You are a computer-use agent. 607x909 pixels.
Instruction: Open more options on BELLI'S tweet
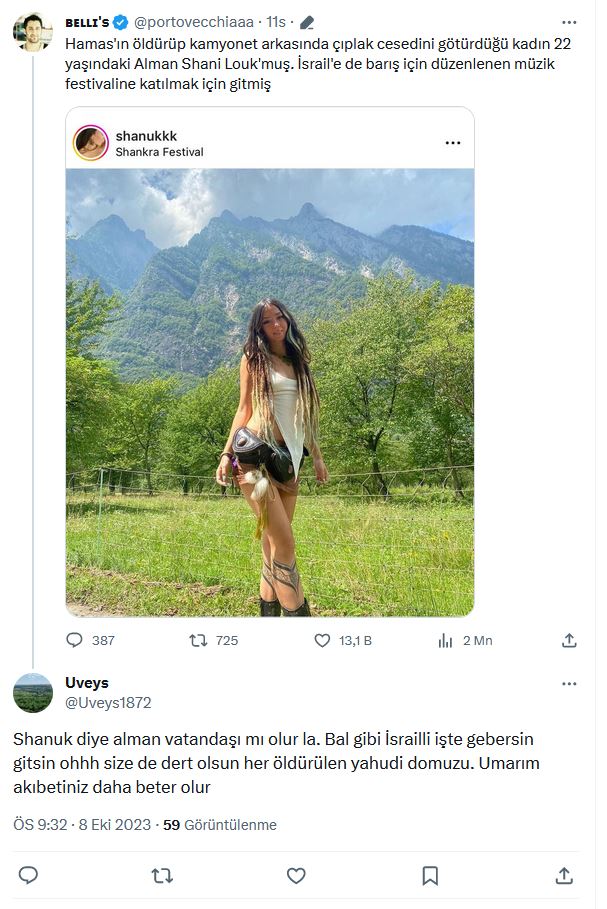[x=569, y=22]
